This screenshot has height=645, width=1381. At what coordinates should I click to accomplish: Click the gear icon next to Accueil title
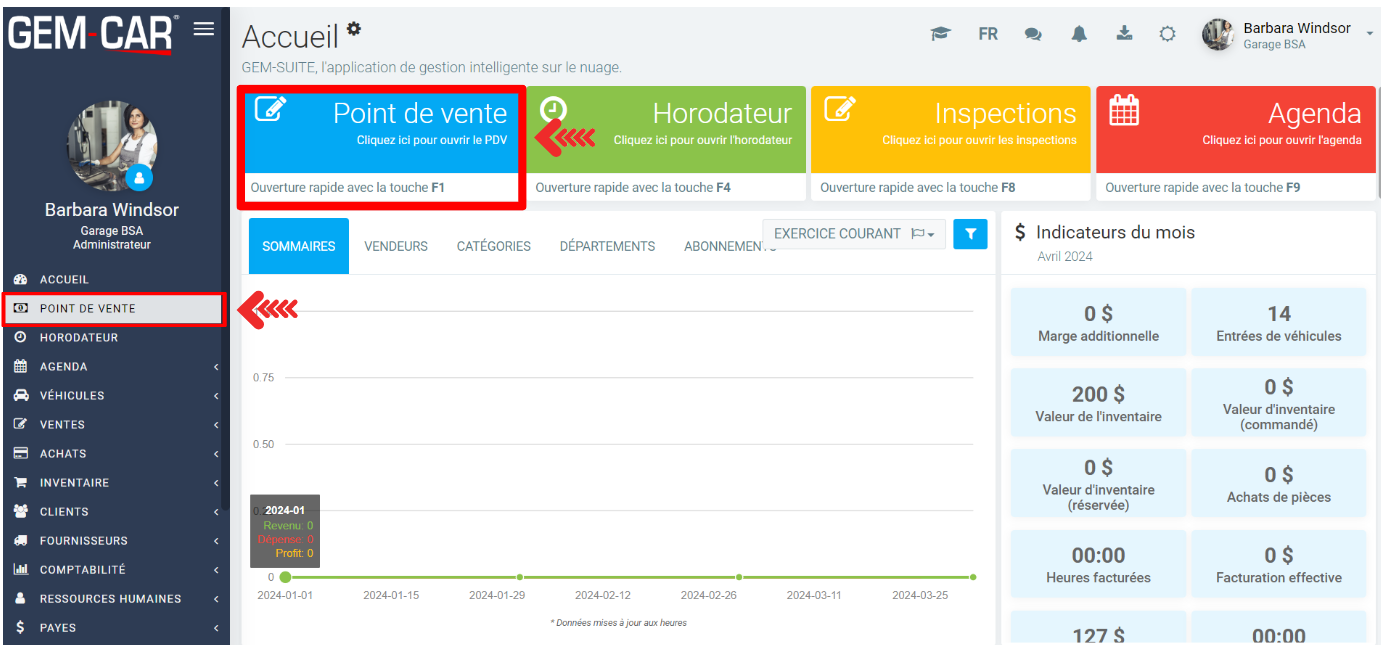[353, 30]
